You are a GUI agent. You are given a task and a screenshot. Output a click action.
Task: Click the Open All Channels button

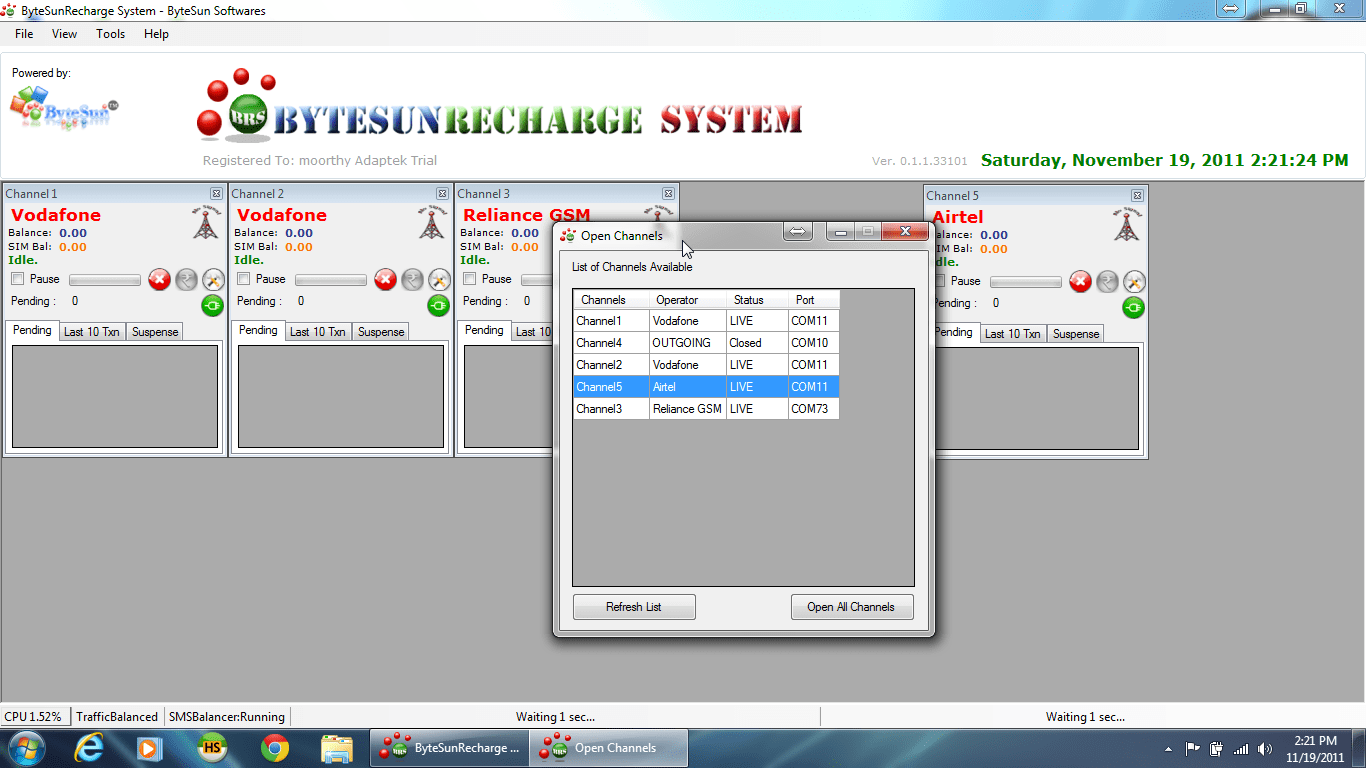pos(851,607)
